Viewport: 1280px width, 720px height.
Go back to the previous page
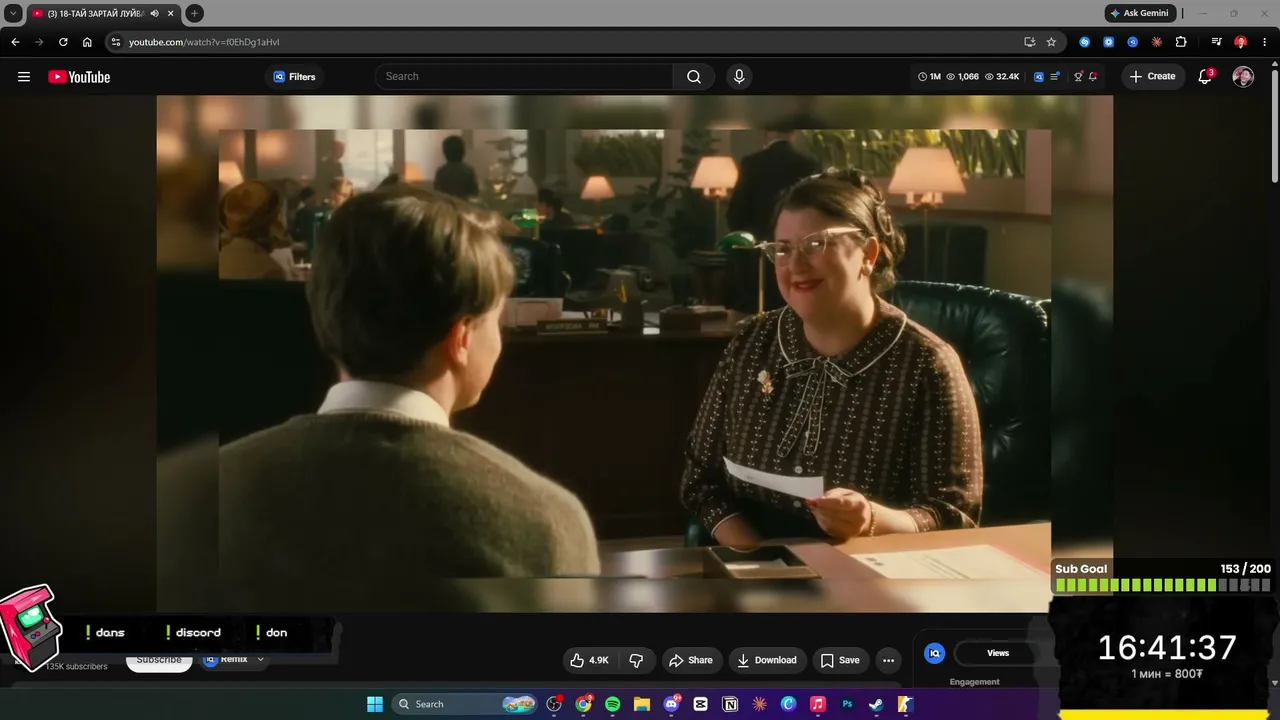(15, 42)
